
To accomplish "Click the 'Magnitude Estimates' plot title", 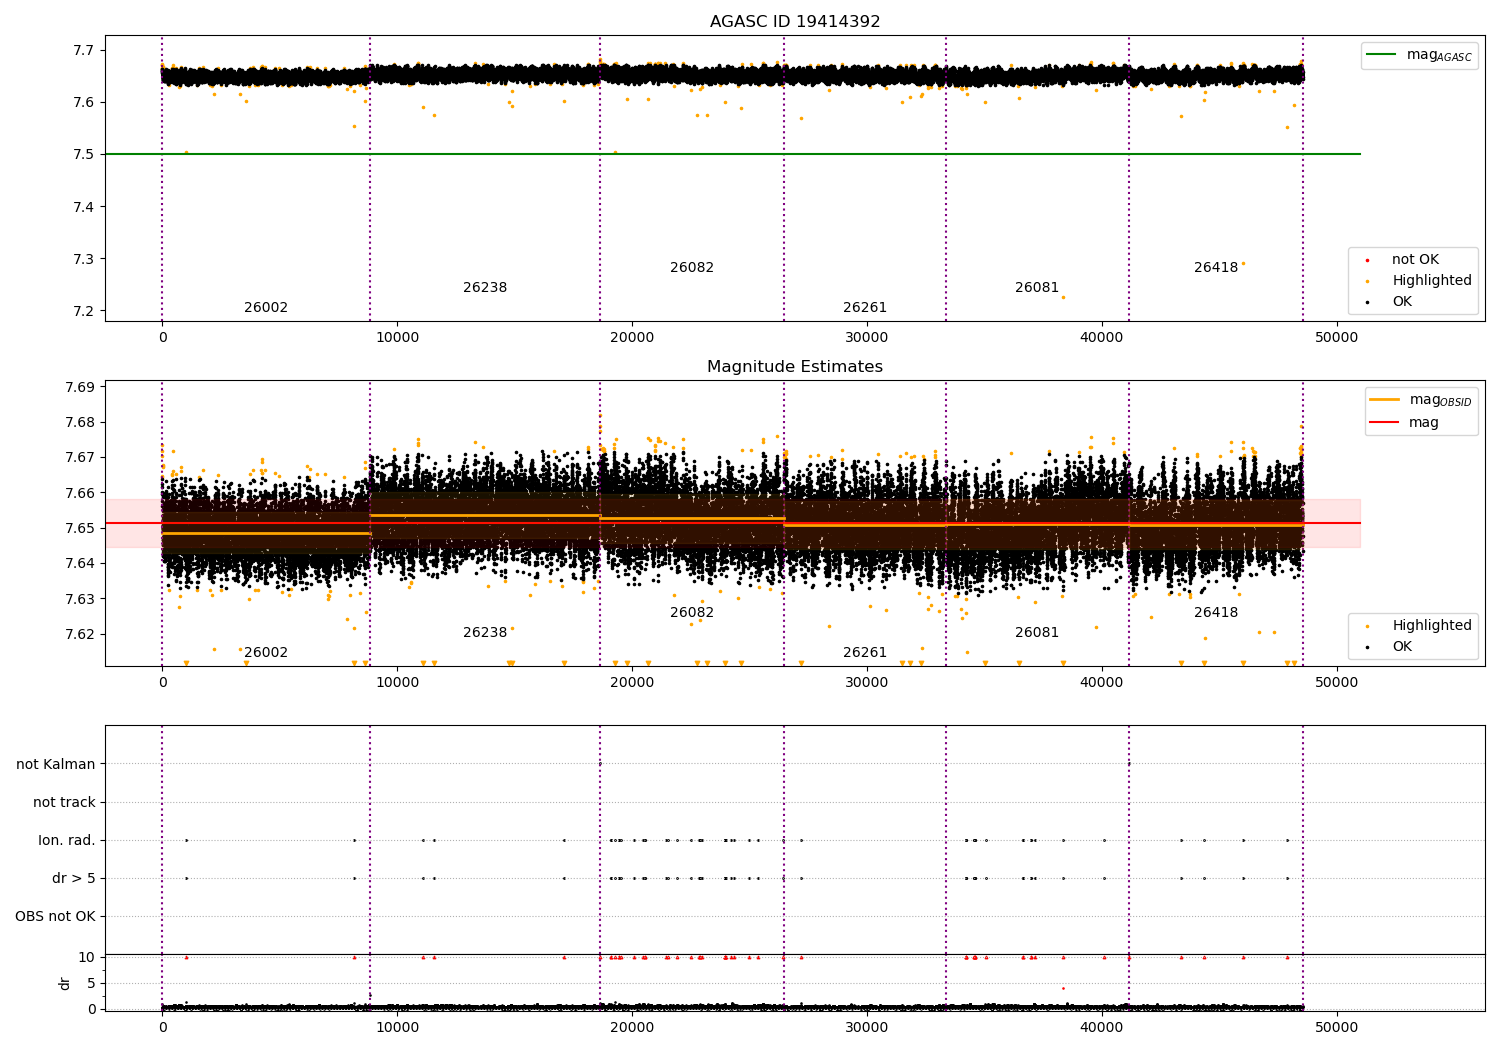I will 795,367.
